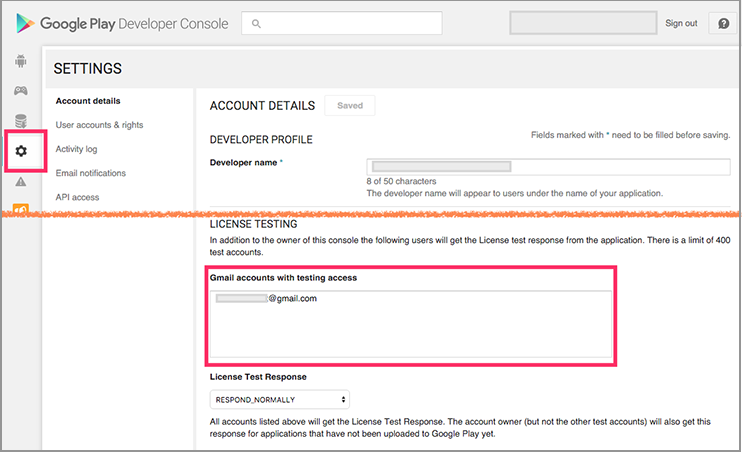Open Email notifications settings
Image resolution: width=742 pixels, height=452 pixels.
click(91, 173)
